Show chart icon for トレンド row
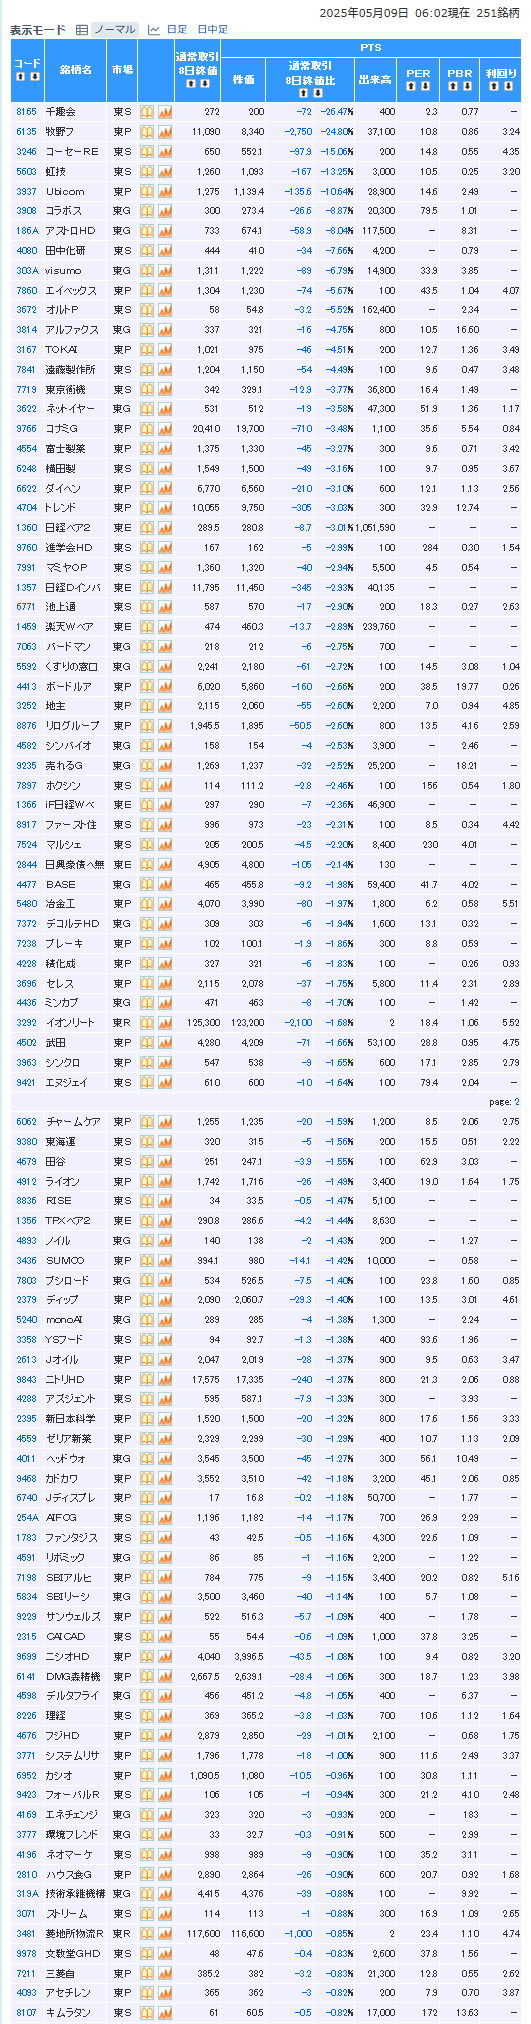The width and height of the screenshot is (531, 2024). point(165,508)
